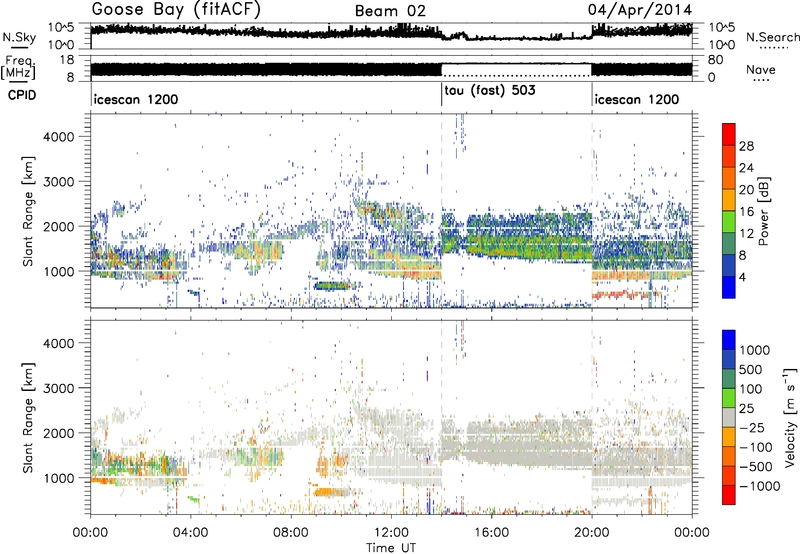Select "Slant Range [km]" label of the velocity panel
The height and width of the screenshot is (554, 800).
(x=28, y=418)
